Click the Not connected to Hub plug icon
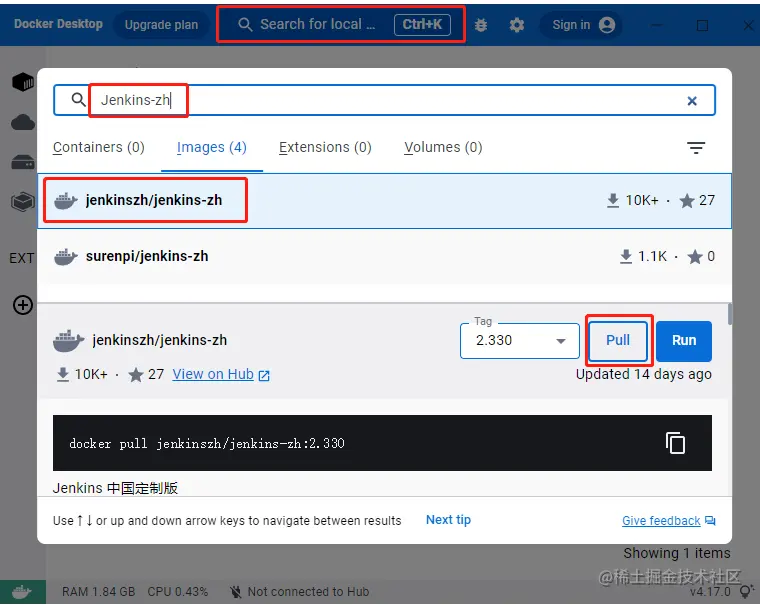The height and width of the screenshot is (605, 760). click(236, 591)
